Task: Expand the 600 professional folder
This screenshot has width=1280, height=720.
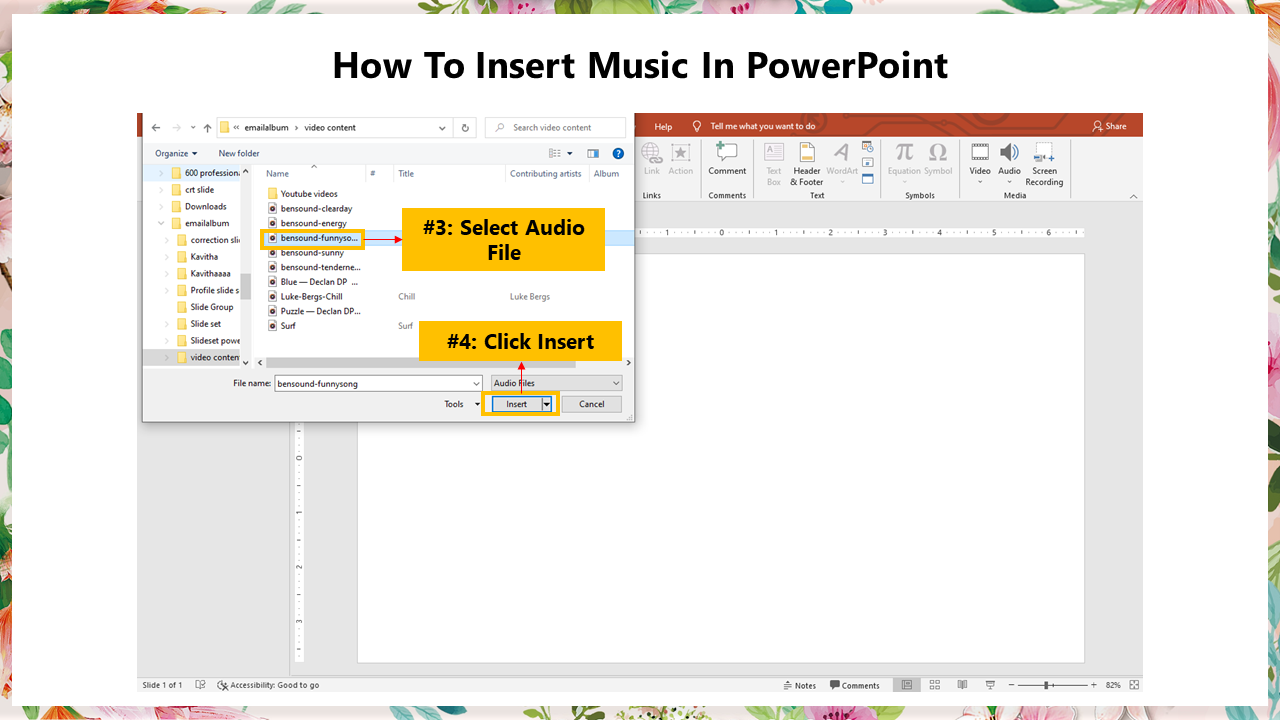Action: [162, 173]
